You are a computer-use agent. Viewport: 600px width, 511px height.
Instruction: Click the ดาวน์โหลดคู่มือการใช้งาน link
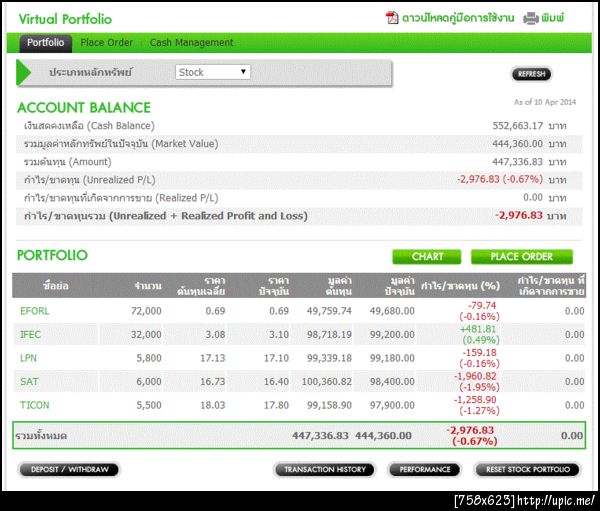pos(458,18)
